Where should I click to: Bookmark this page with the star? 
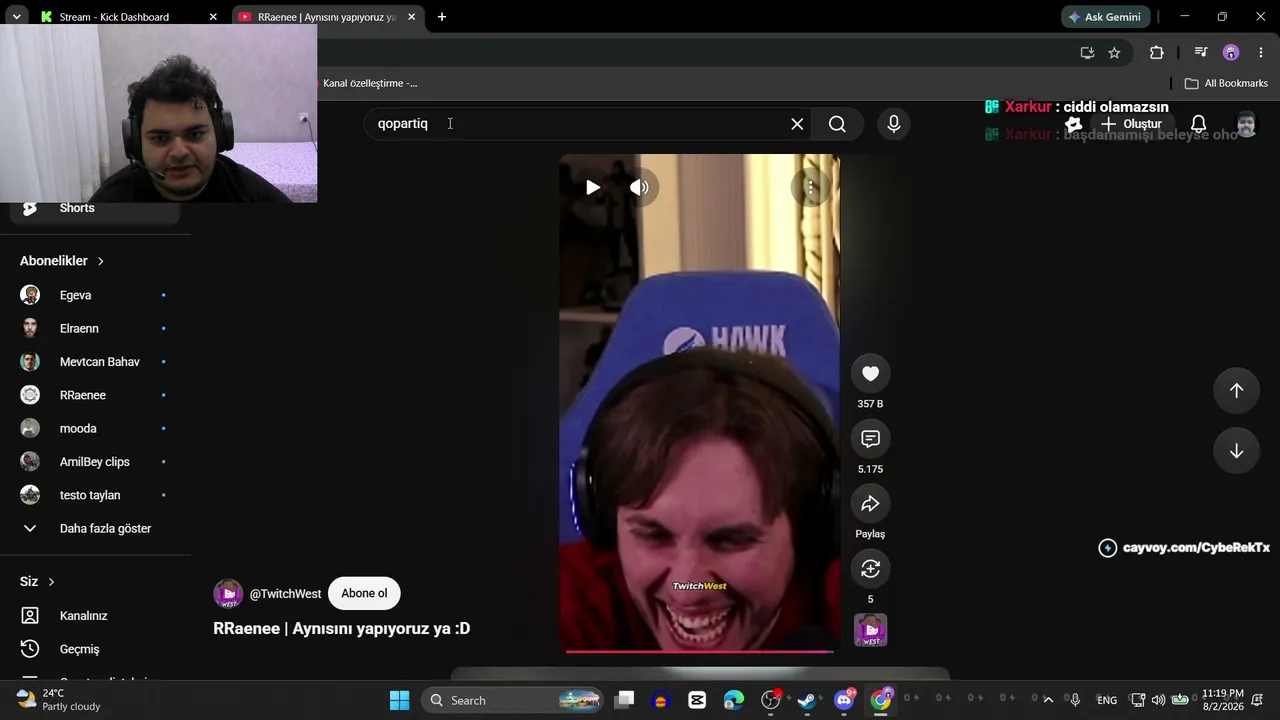pyautogui.click(x=1114, y=53)
